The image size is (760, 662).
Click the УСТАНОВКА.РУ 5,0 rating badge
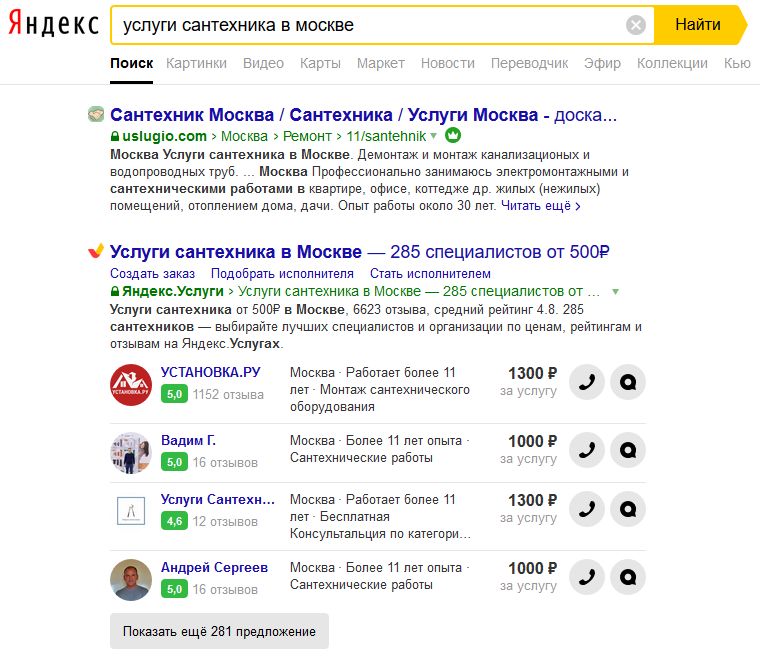(174, 394)
